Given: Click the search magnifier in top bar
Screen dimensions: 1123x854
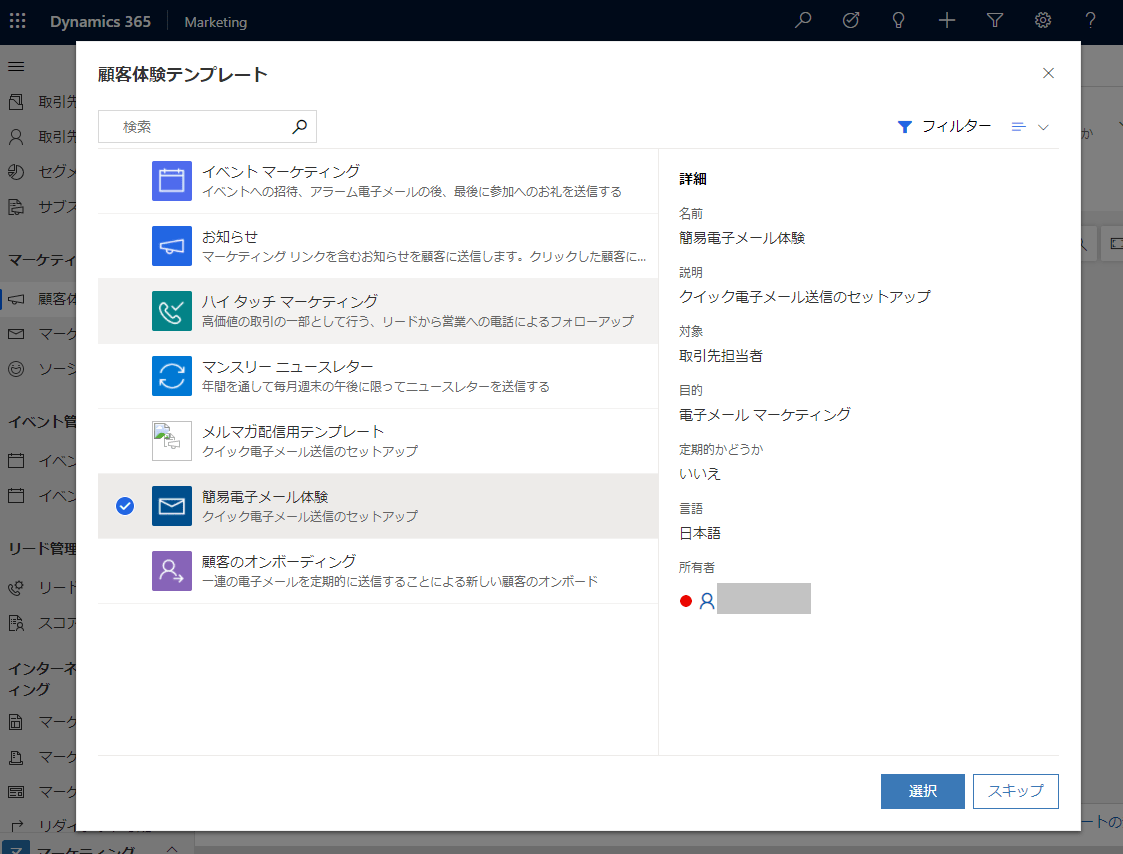Looking at the screenshot, I should tap(803, 21).
